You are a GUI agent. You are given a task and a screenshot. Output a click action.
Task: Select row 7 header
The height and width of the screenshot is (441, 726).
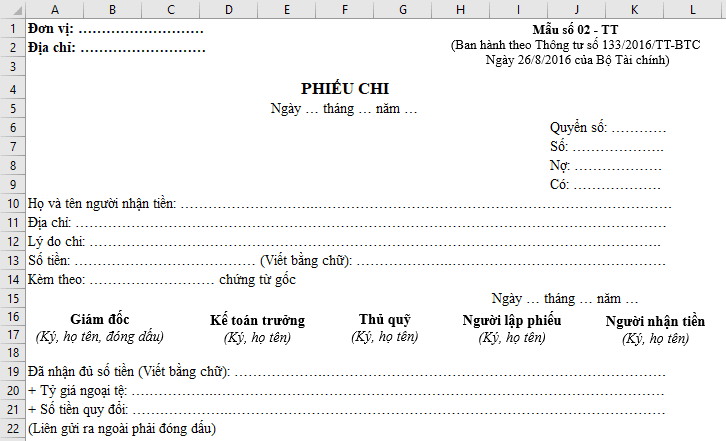(x=13, y=146)
